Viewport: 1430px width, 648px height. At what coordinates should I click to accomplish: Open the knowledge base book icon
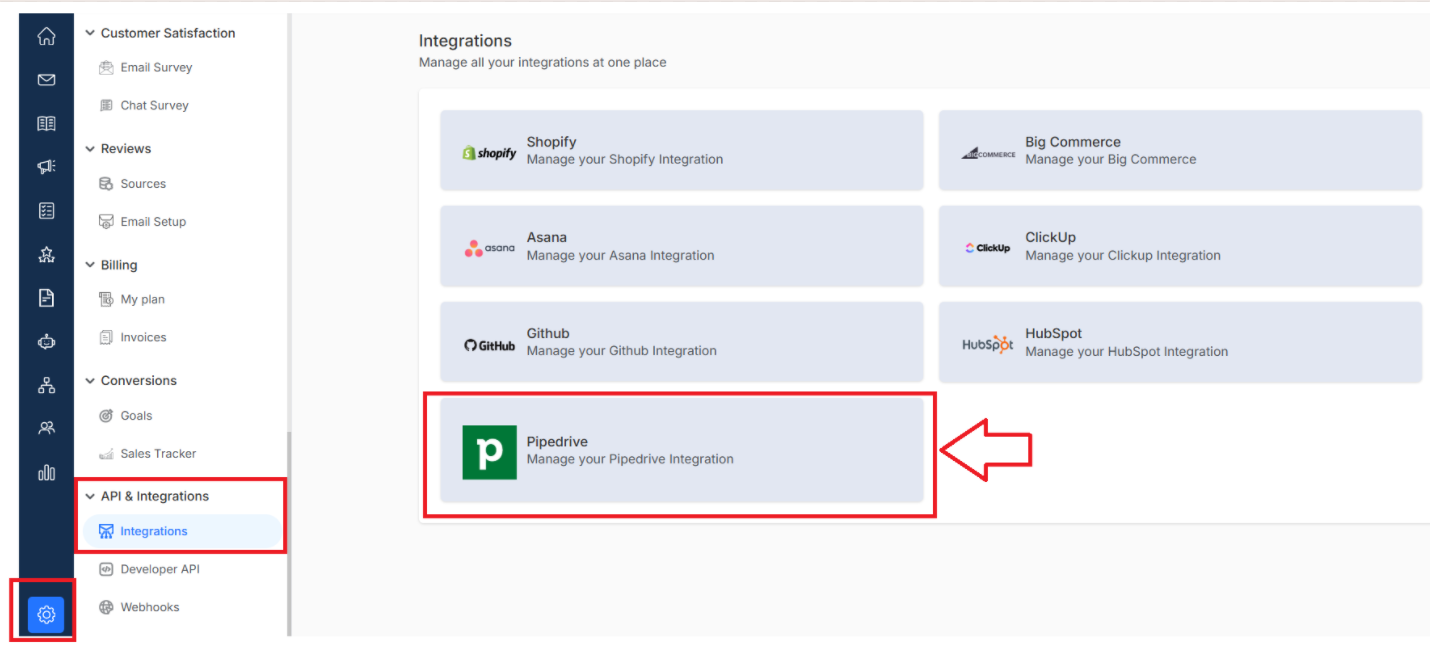tap(46, 124)
